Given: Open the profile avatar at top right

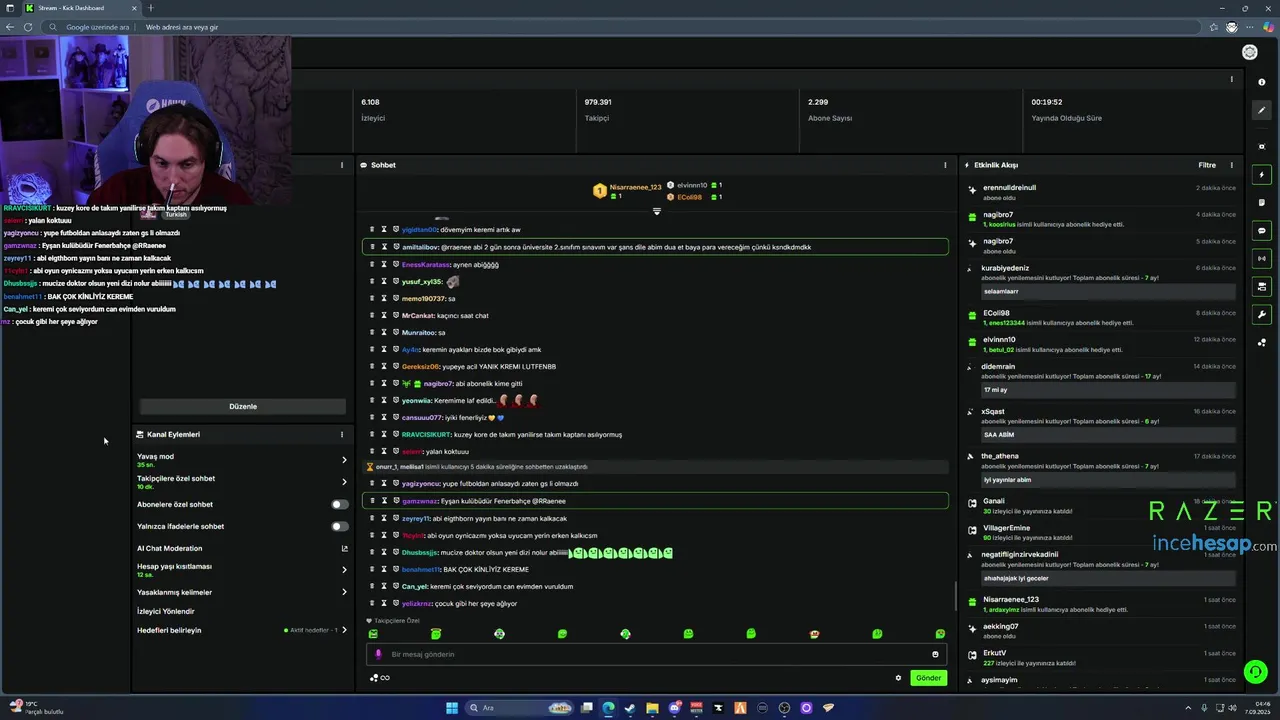Looking at the screenshot, I should 1250,52.
